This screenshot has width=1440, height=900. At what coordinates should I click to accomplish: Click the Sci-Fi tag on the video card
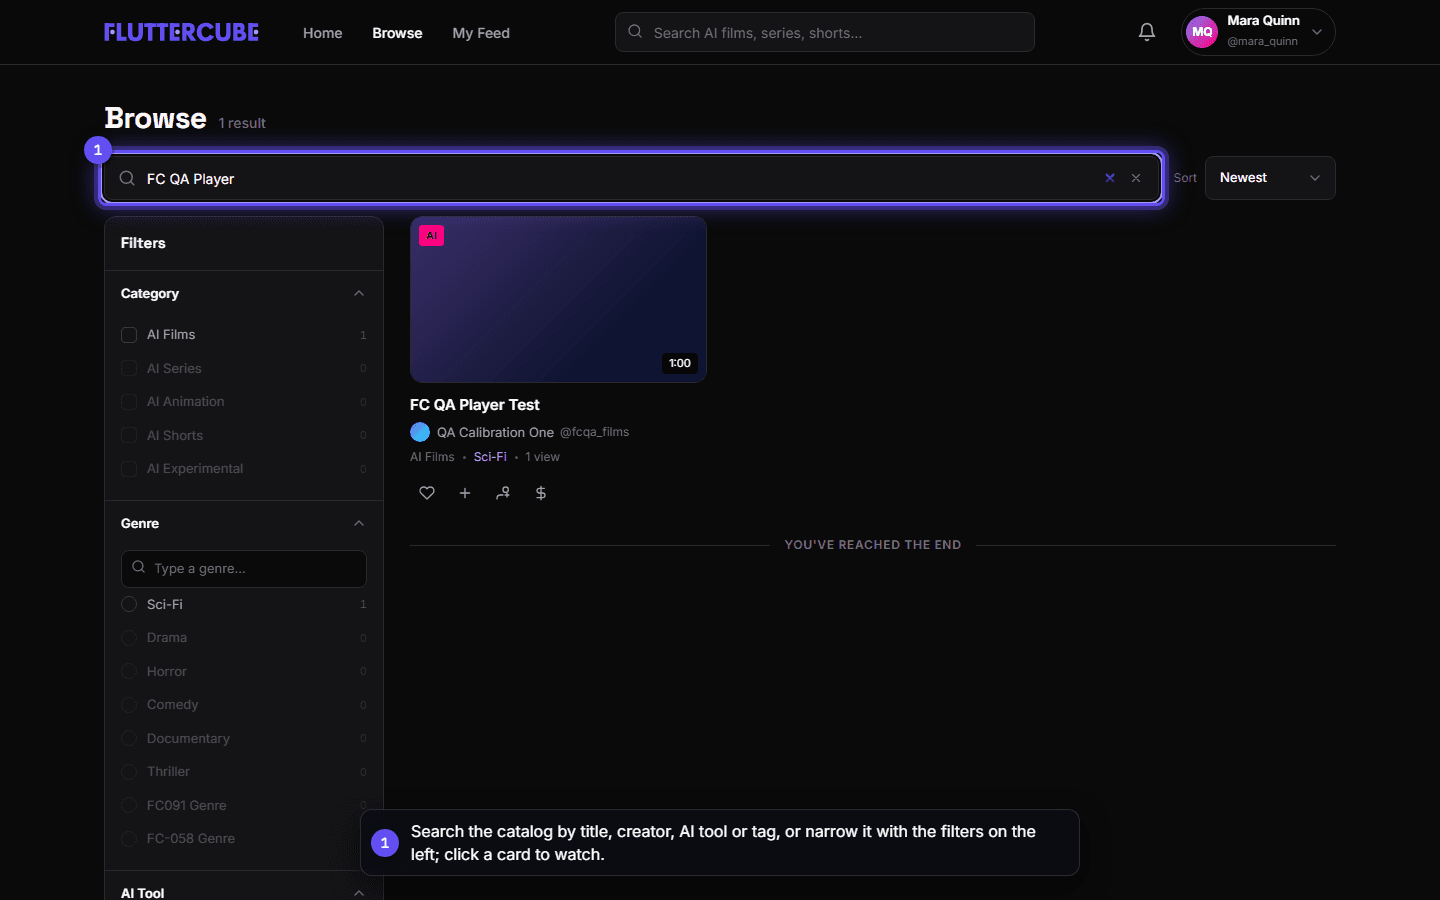(490, 457)
